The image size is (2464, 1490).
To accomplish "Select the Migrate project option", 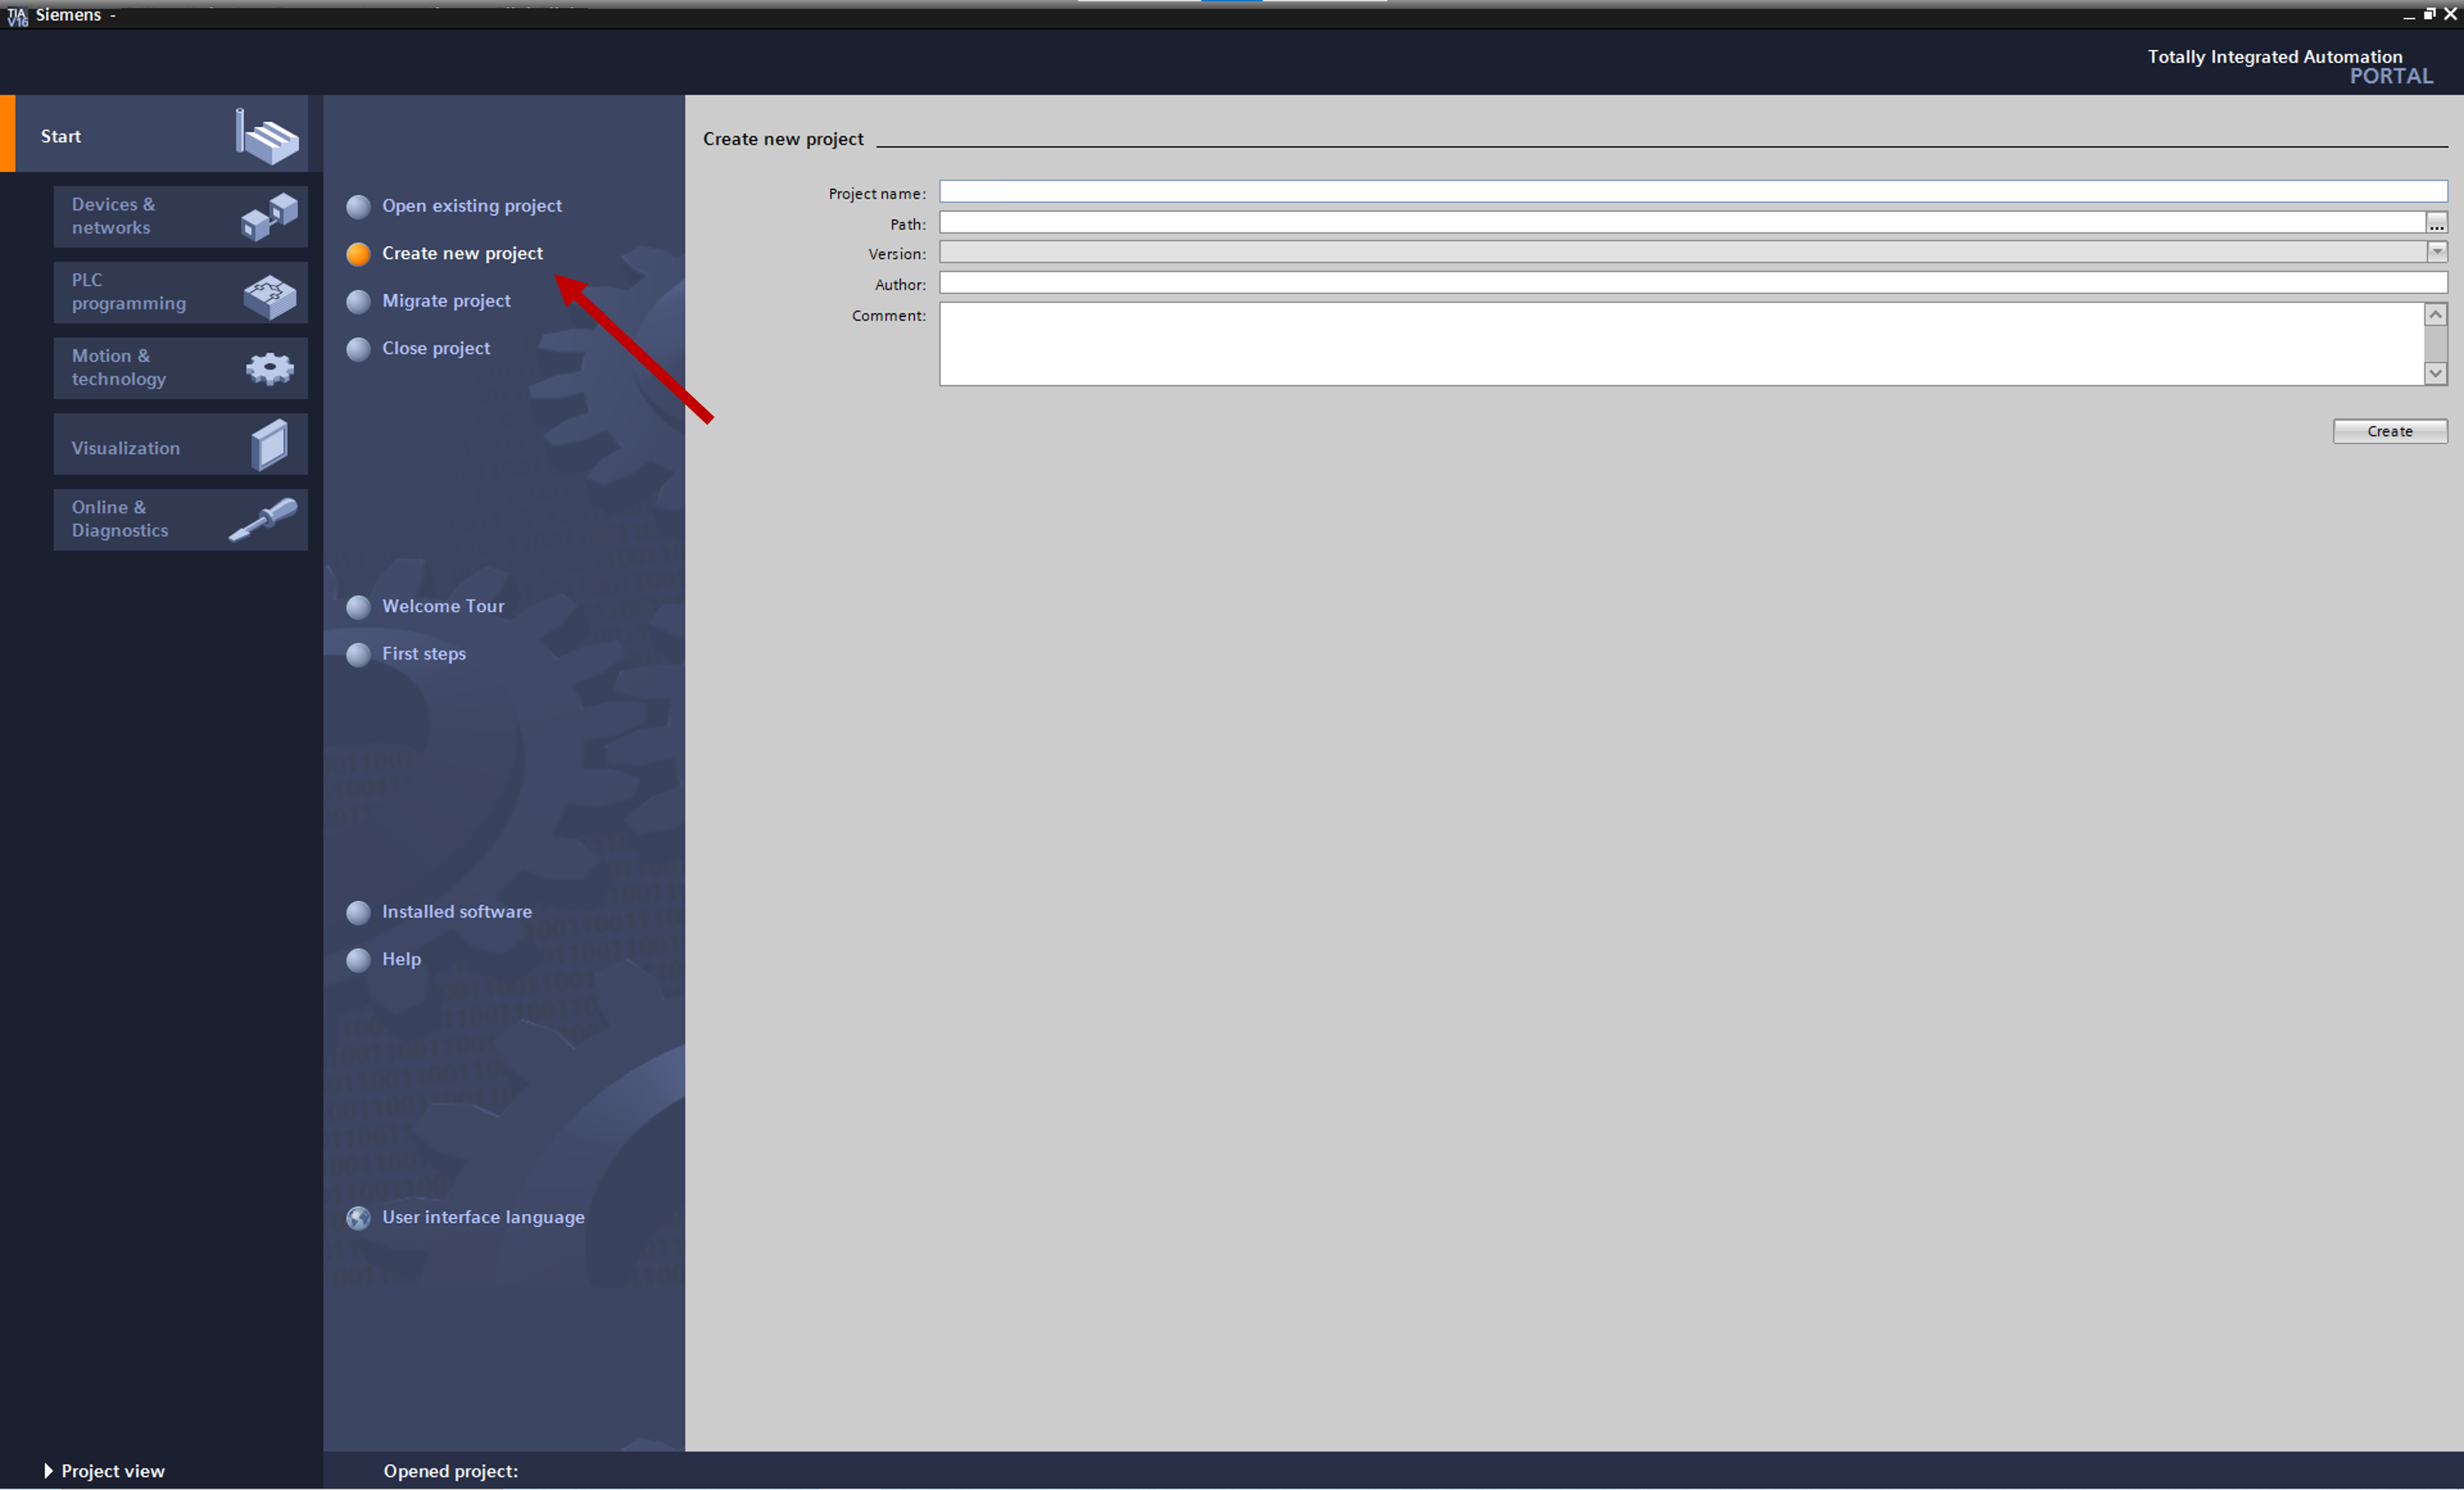I will click(x=446, y=300).
